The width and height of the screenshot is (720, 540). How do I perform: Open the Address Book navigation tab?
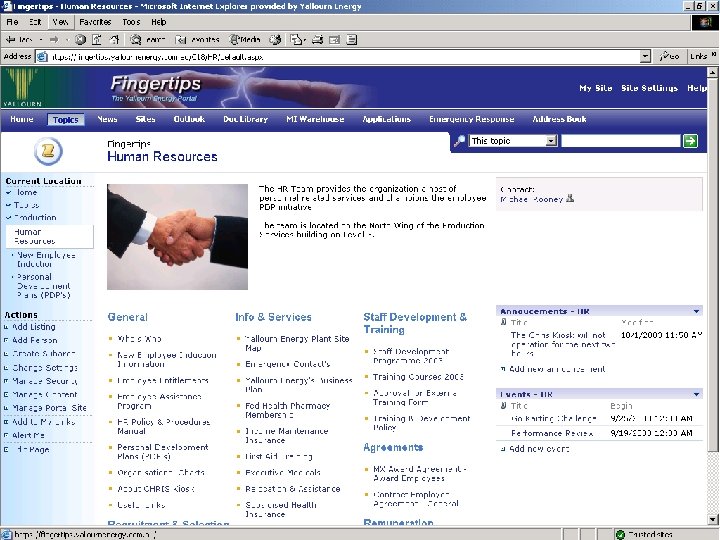(x=559, y=119)
